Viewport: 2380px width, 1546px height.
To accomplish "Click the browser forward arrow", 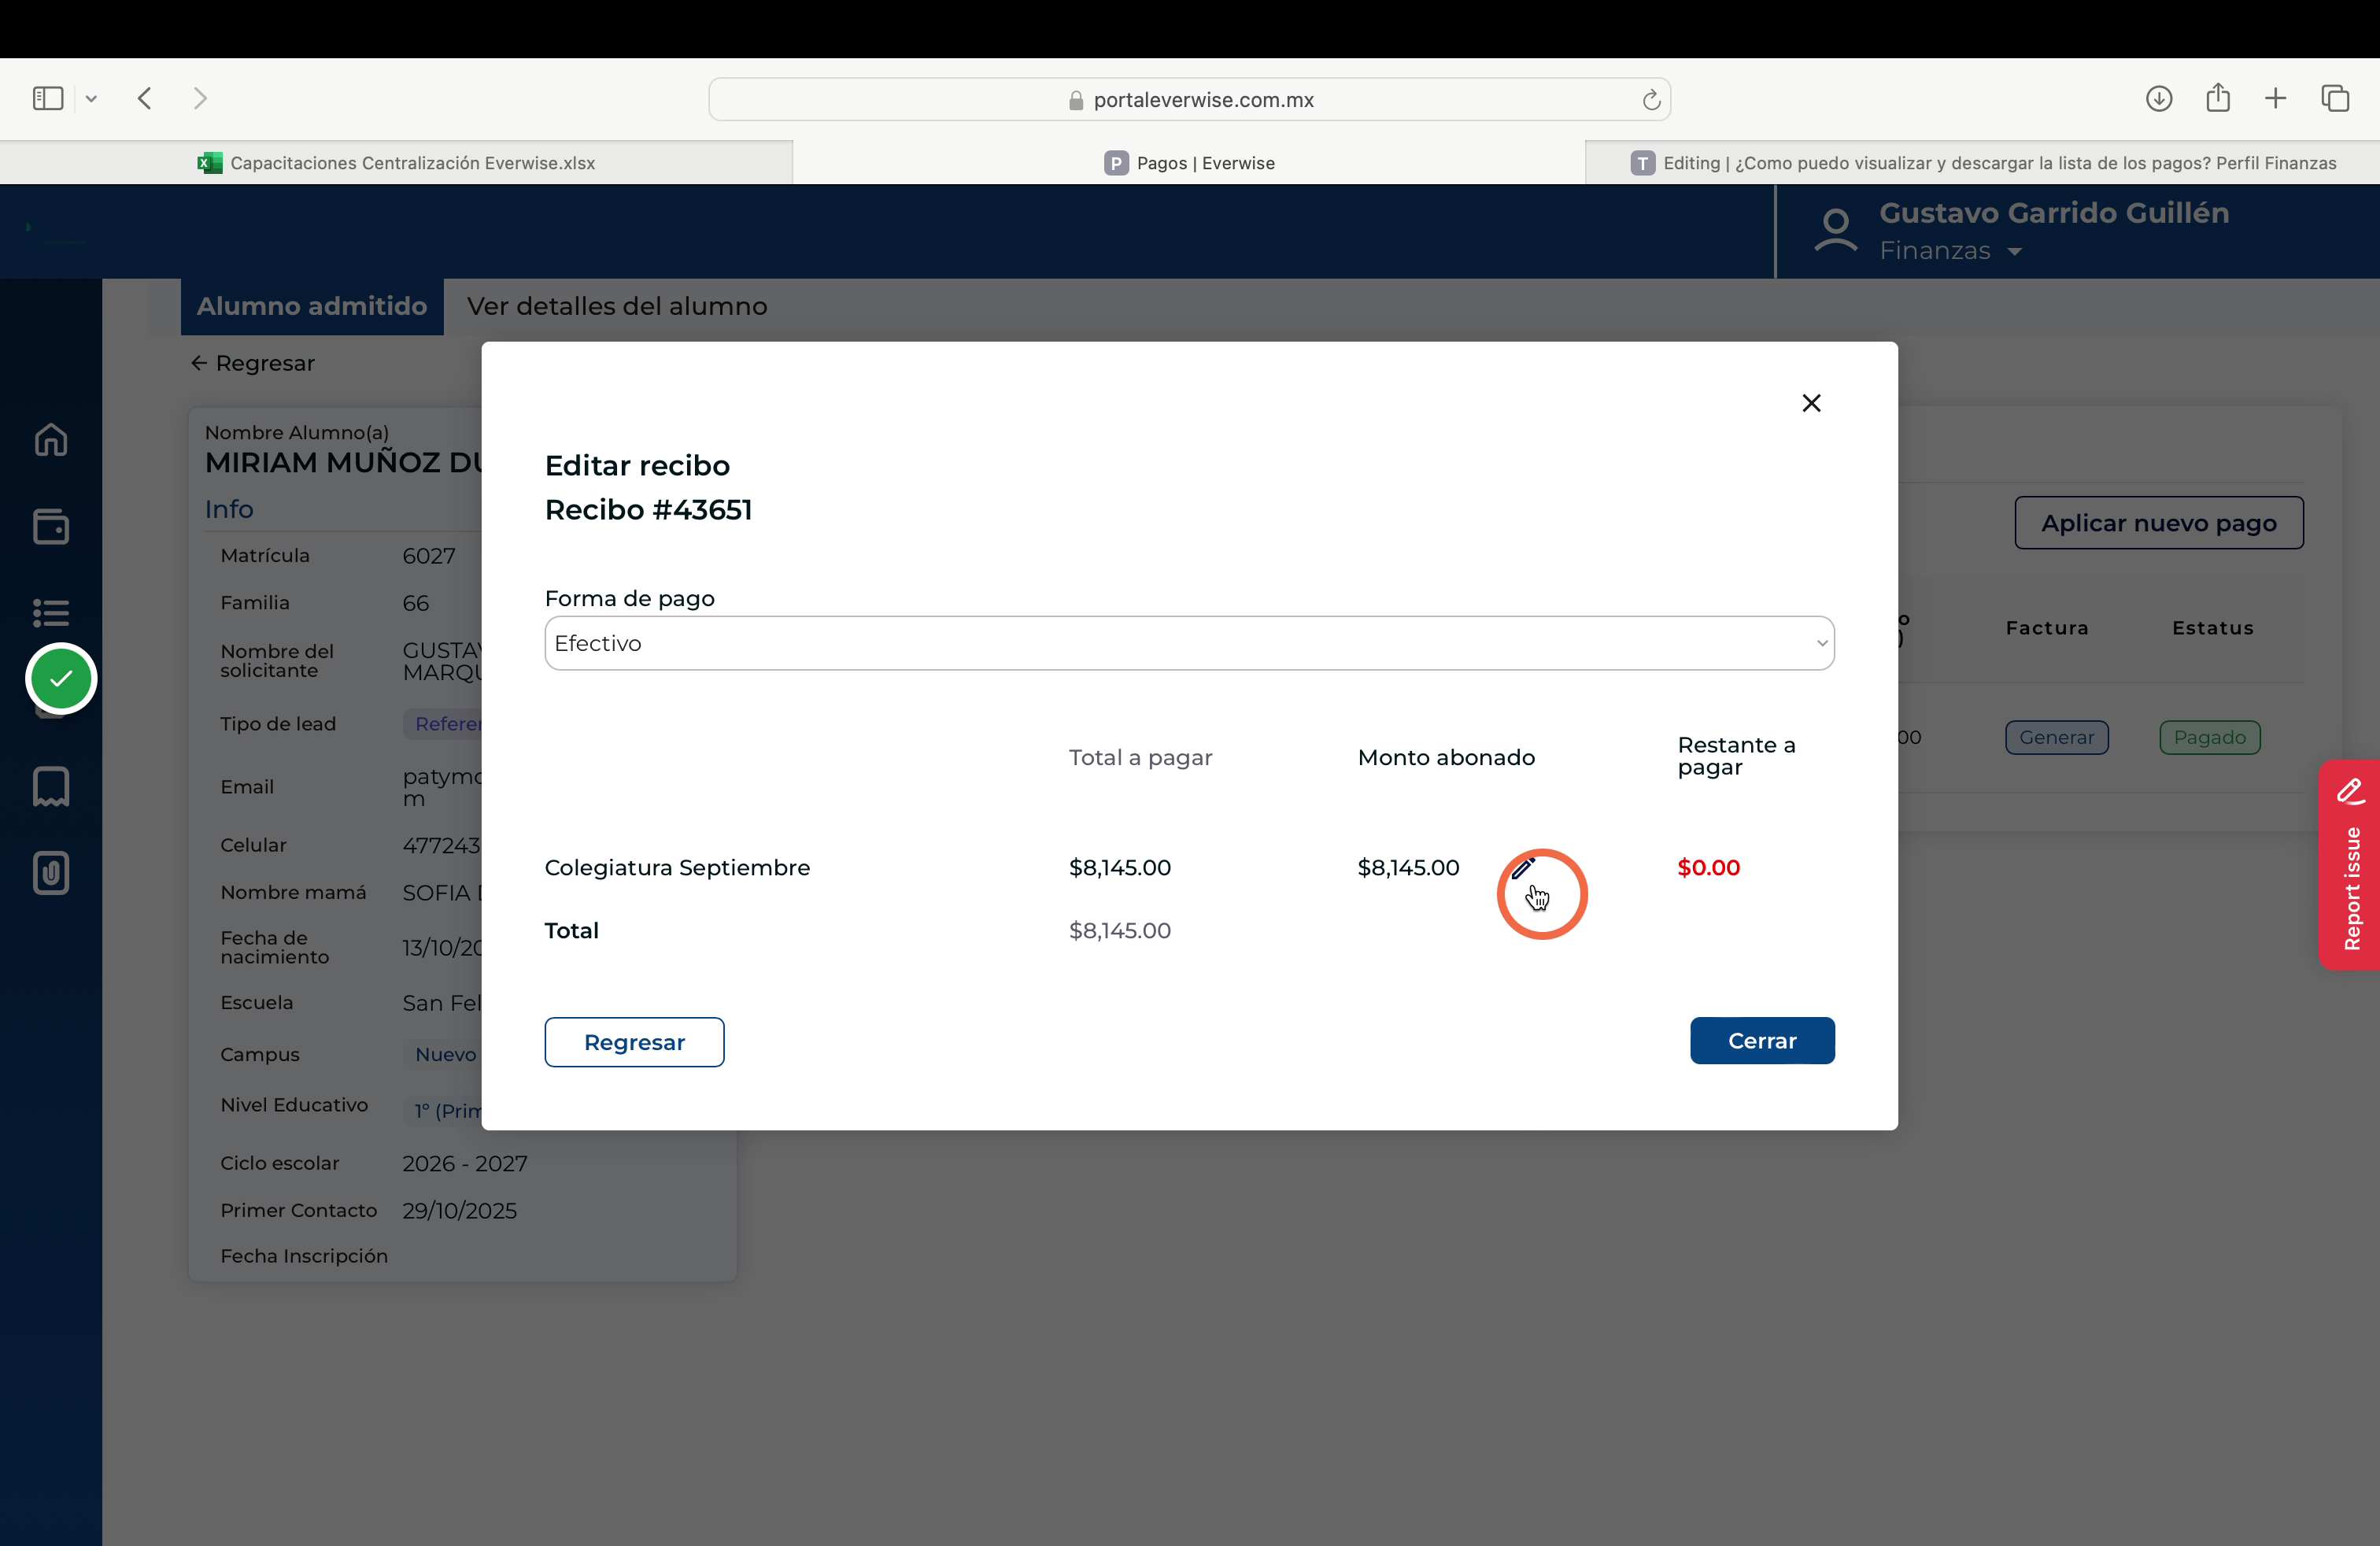I will 200,98.
